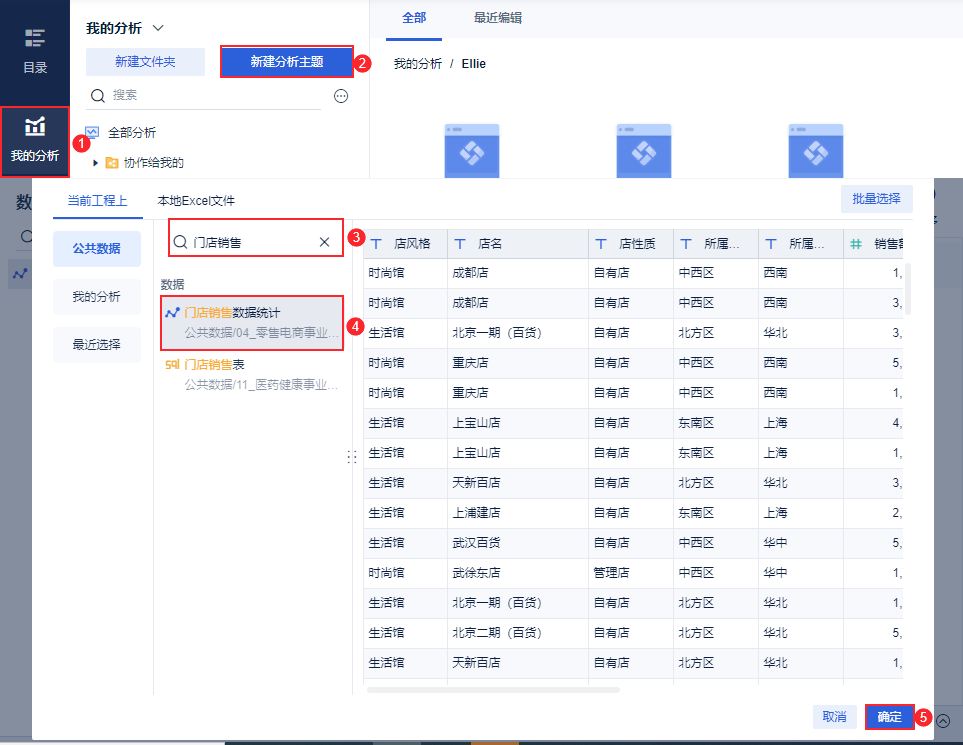963x745 pixels.
Task: Open the 协作给我的 folder
Action: pyautogui.click(x=154, y=163)
